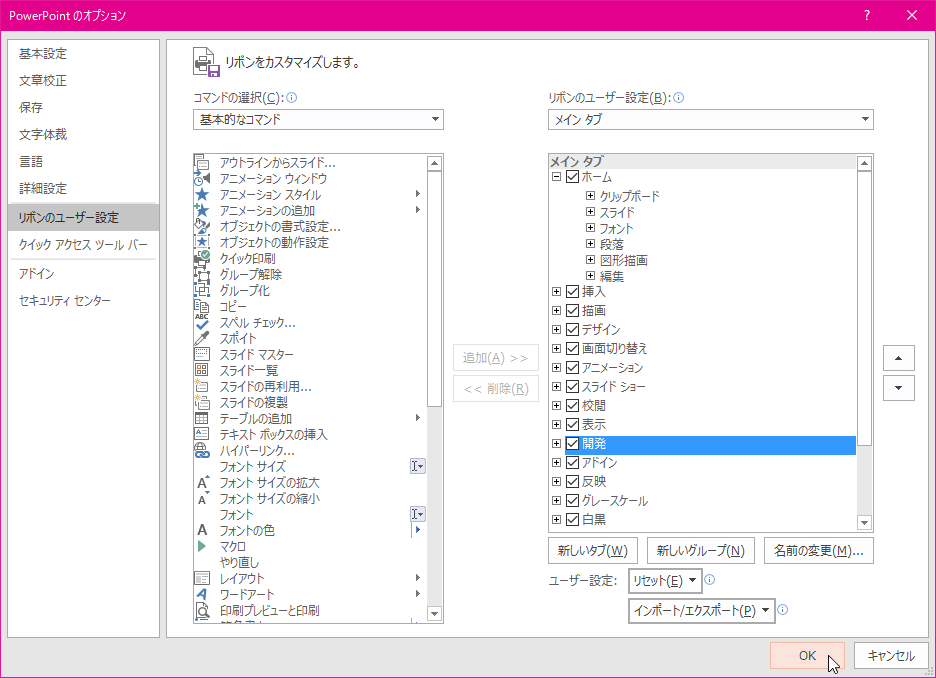The image size is (936, 678).
Task: Click the スペル チェック icon
Action: pos(202,322)
